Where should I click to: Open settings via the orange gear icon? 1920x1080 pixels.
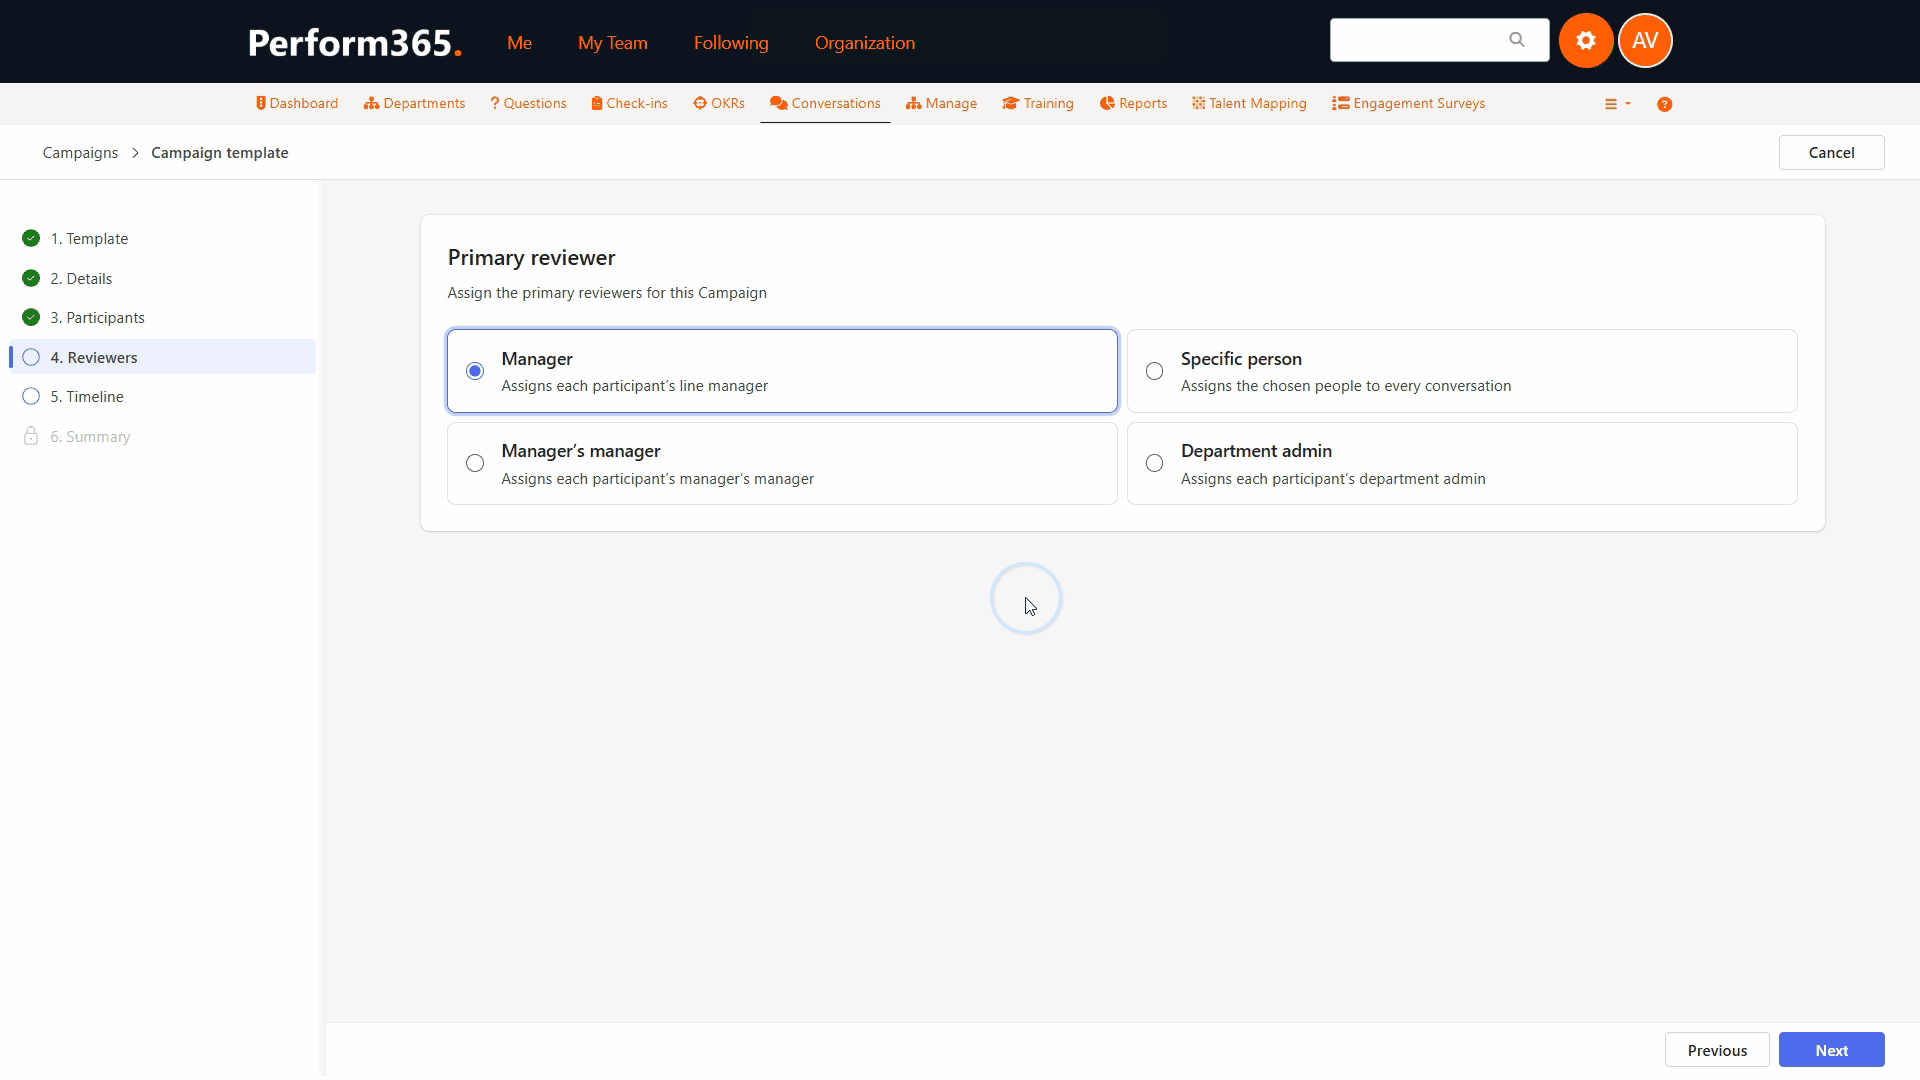point(1585,41)
